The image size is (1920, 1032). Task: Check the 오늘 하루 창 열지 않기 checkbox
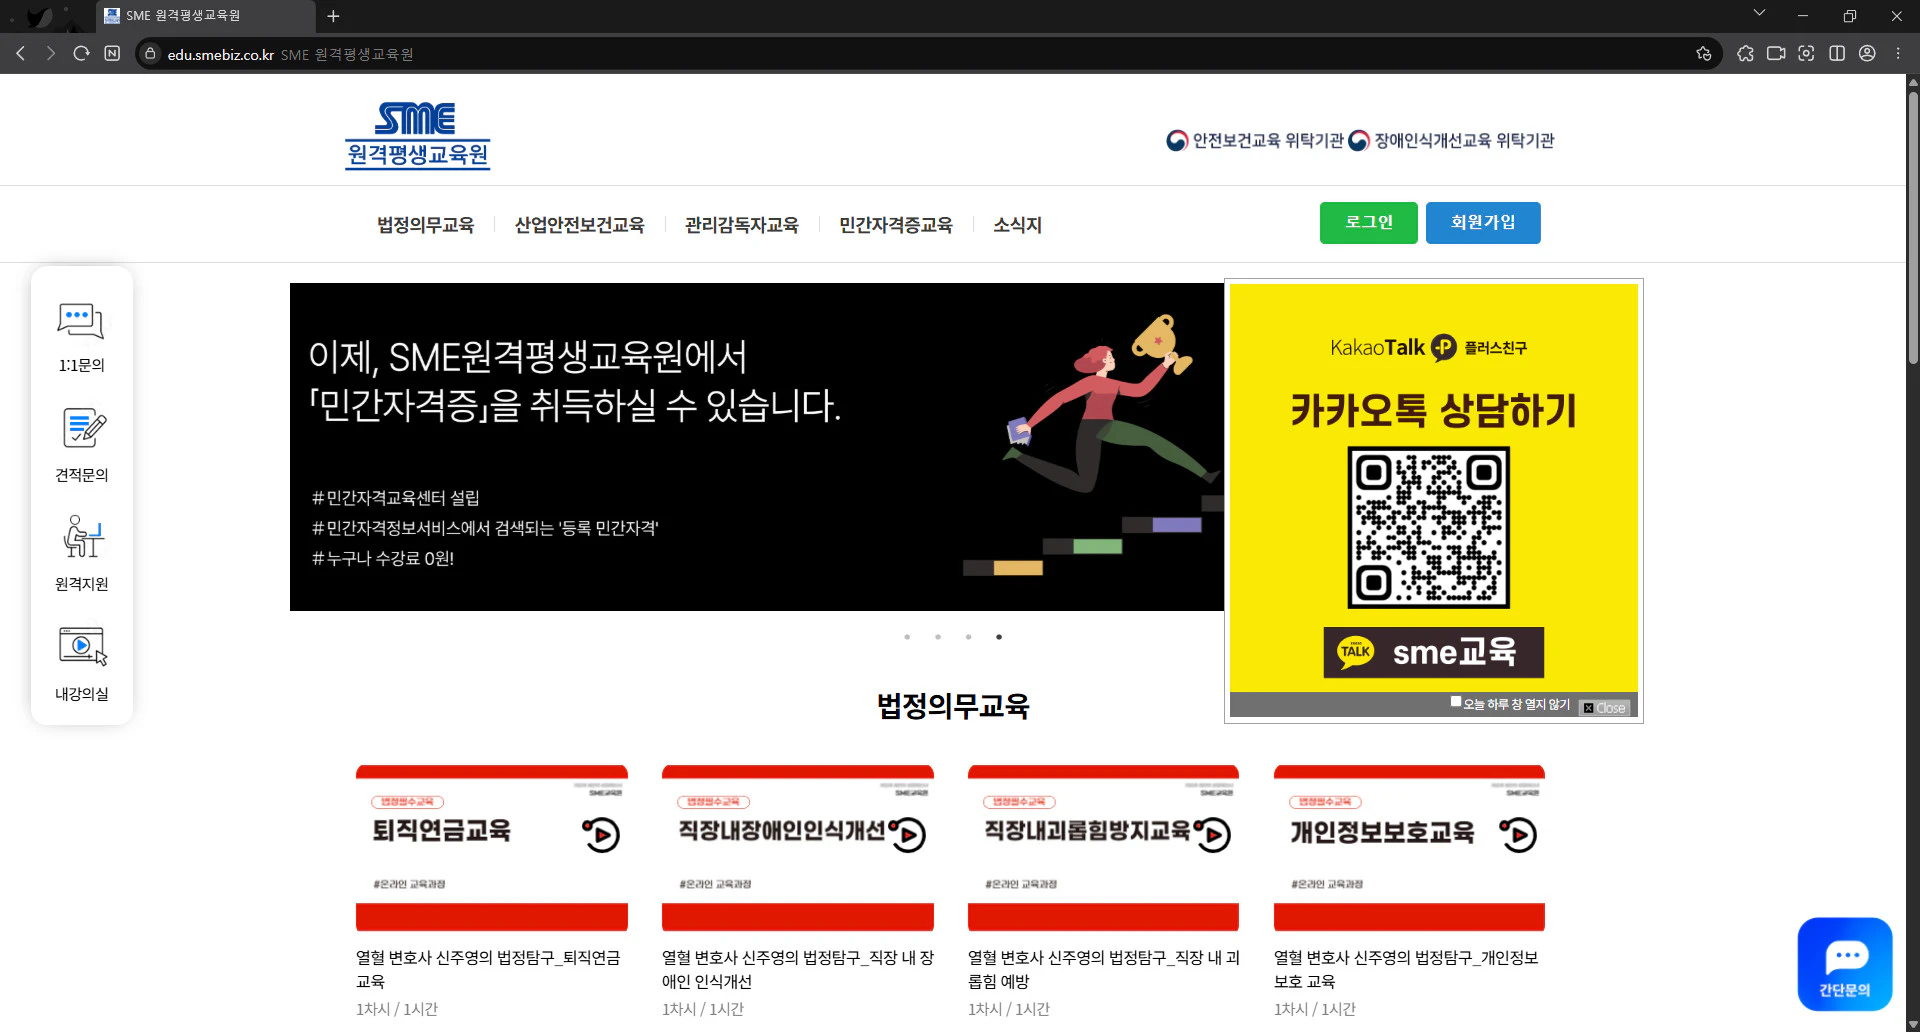tap(1456, 702)
